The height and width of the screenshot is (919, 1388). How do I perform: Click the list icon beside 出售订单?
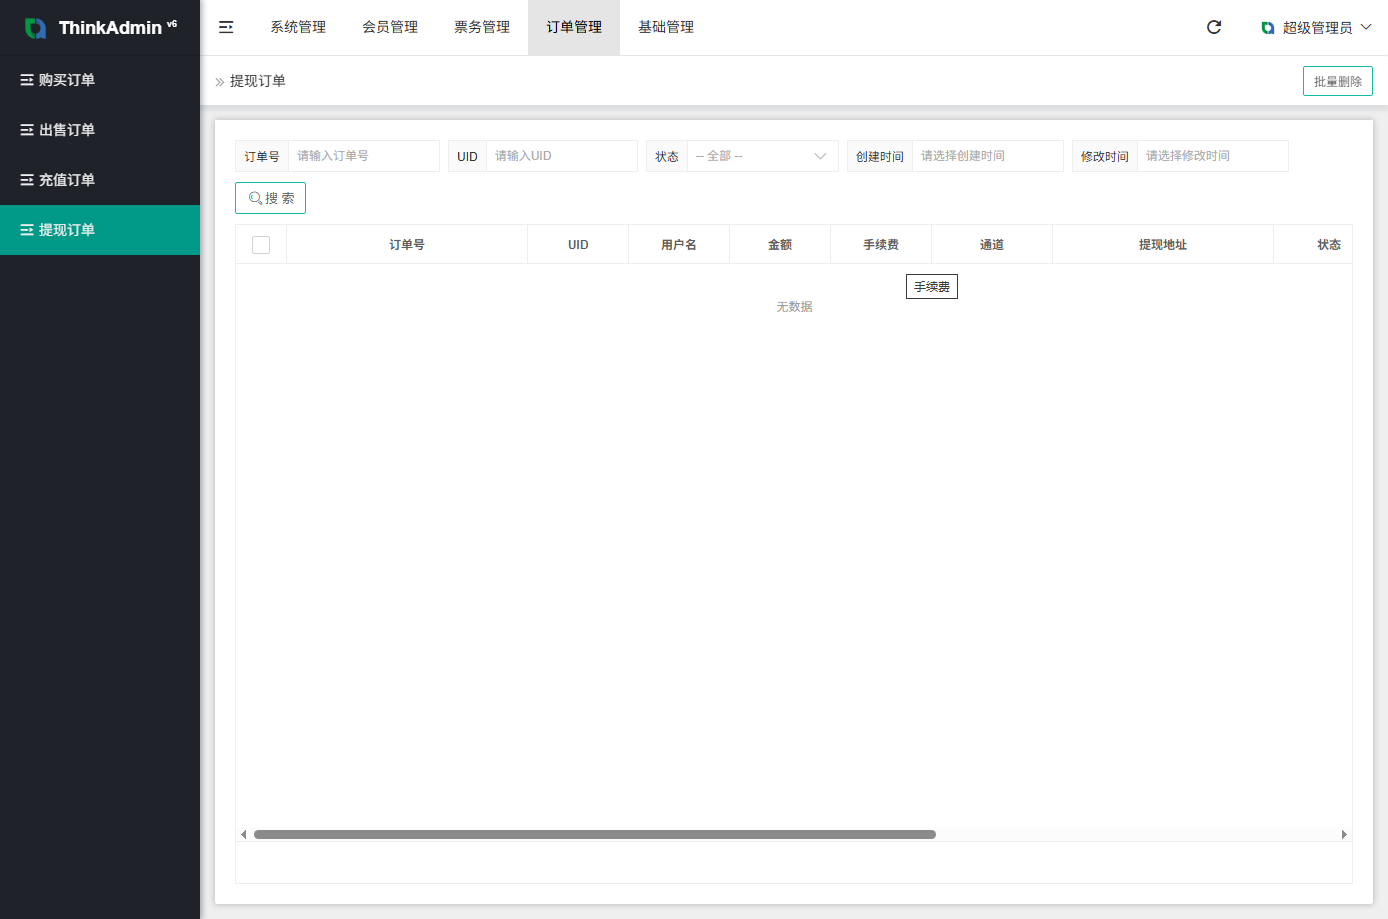coord(27,130)
